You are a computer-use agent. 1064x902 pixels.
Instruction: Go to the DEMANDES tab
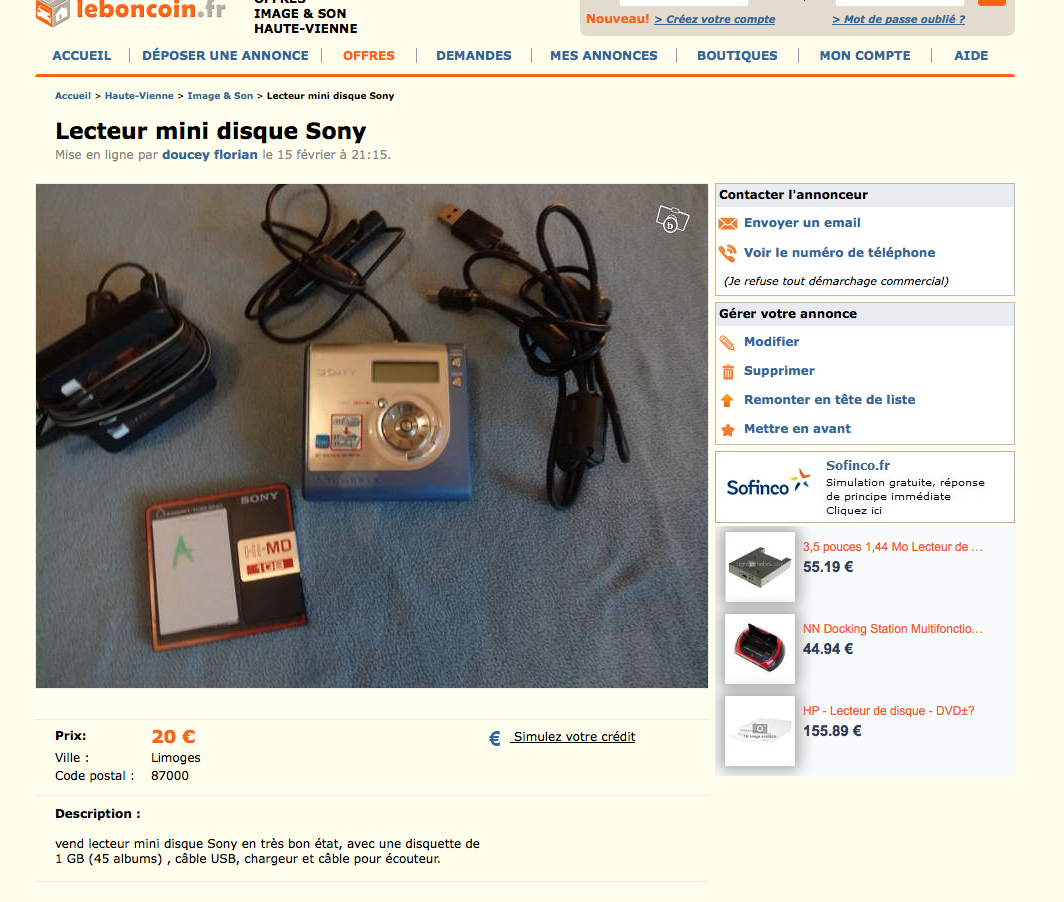tap(474, 56)
